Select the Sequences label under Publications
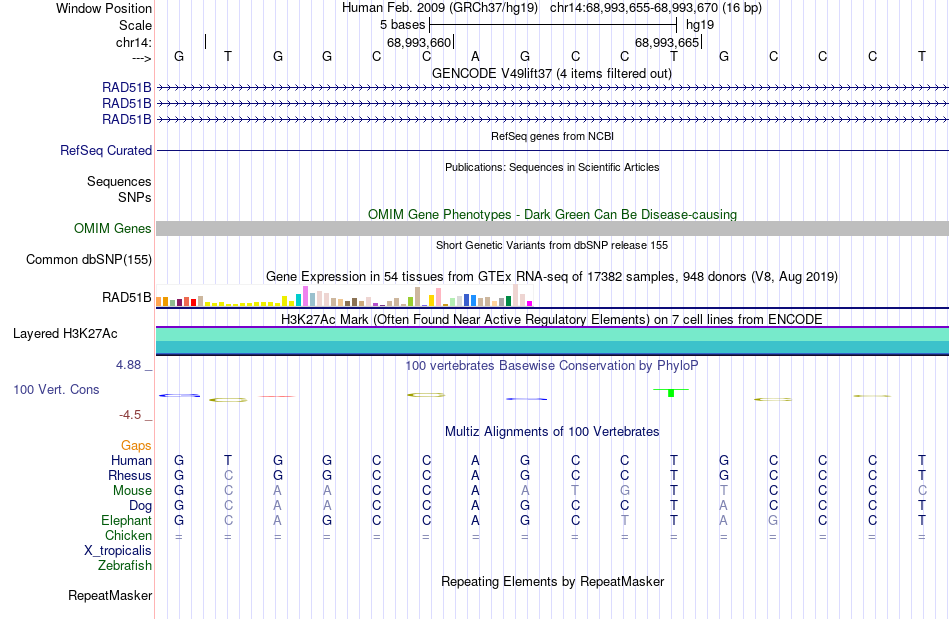Image resolution: width=950 pixels, height=619 pixels. click(x=119, y=181)
